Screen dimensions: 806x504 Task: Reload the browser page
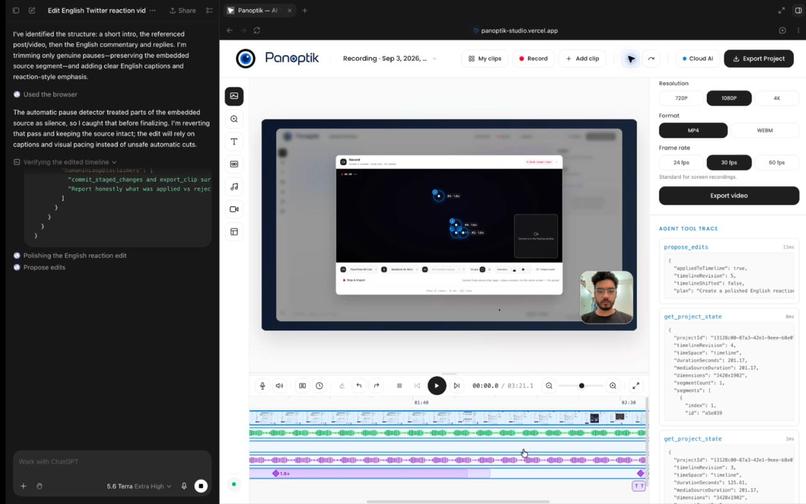pyautogui.click(x=257, y=30)
